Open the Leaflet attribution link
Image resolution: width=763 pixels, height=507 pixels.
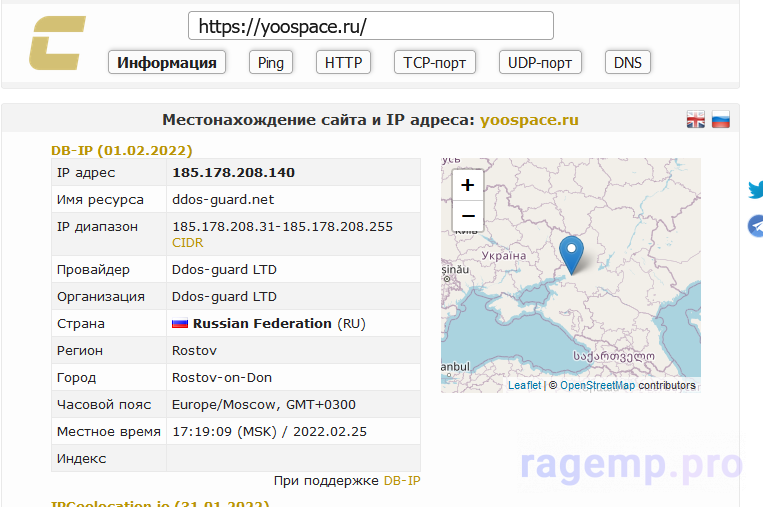click(x=525, y=385)
